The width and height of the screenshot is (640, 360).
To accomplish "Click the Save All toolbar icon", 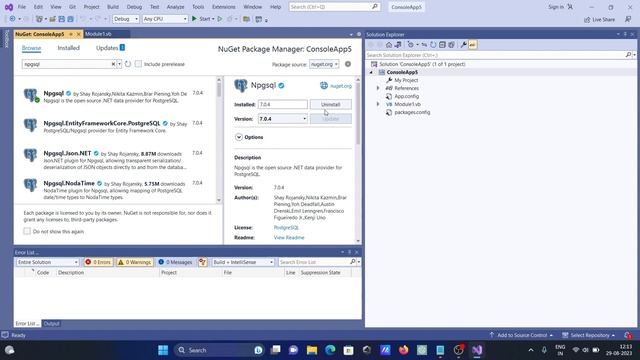I will point(70,19).
